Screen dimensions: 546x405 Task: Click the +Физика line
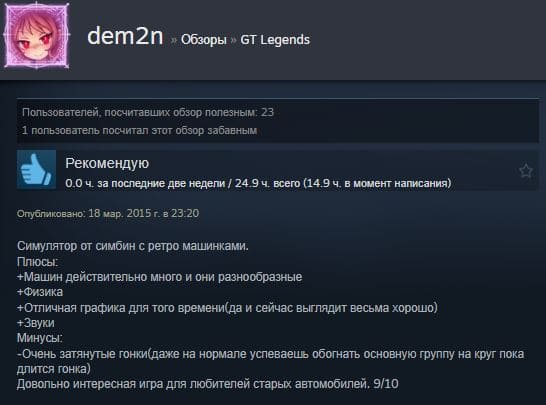click(x=40, y=292)
